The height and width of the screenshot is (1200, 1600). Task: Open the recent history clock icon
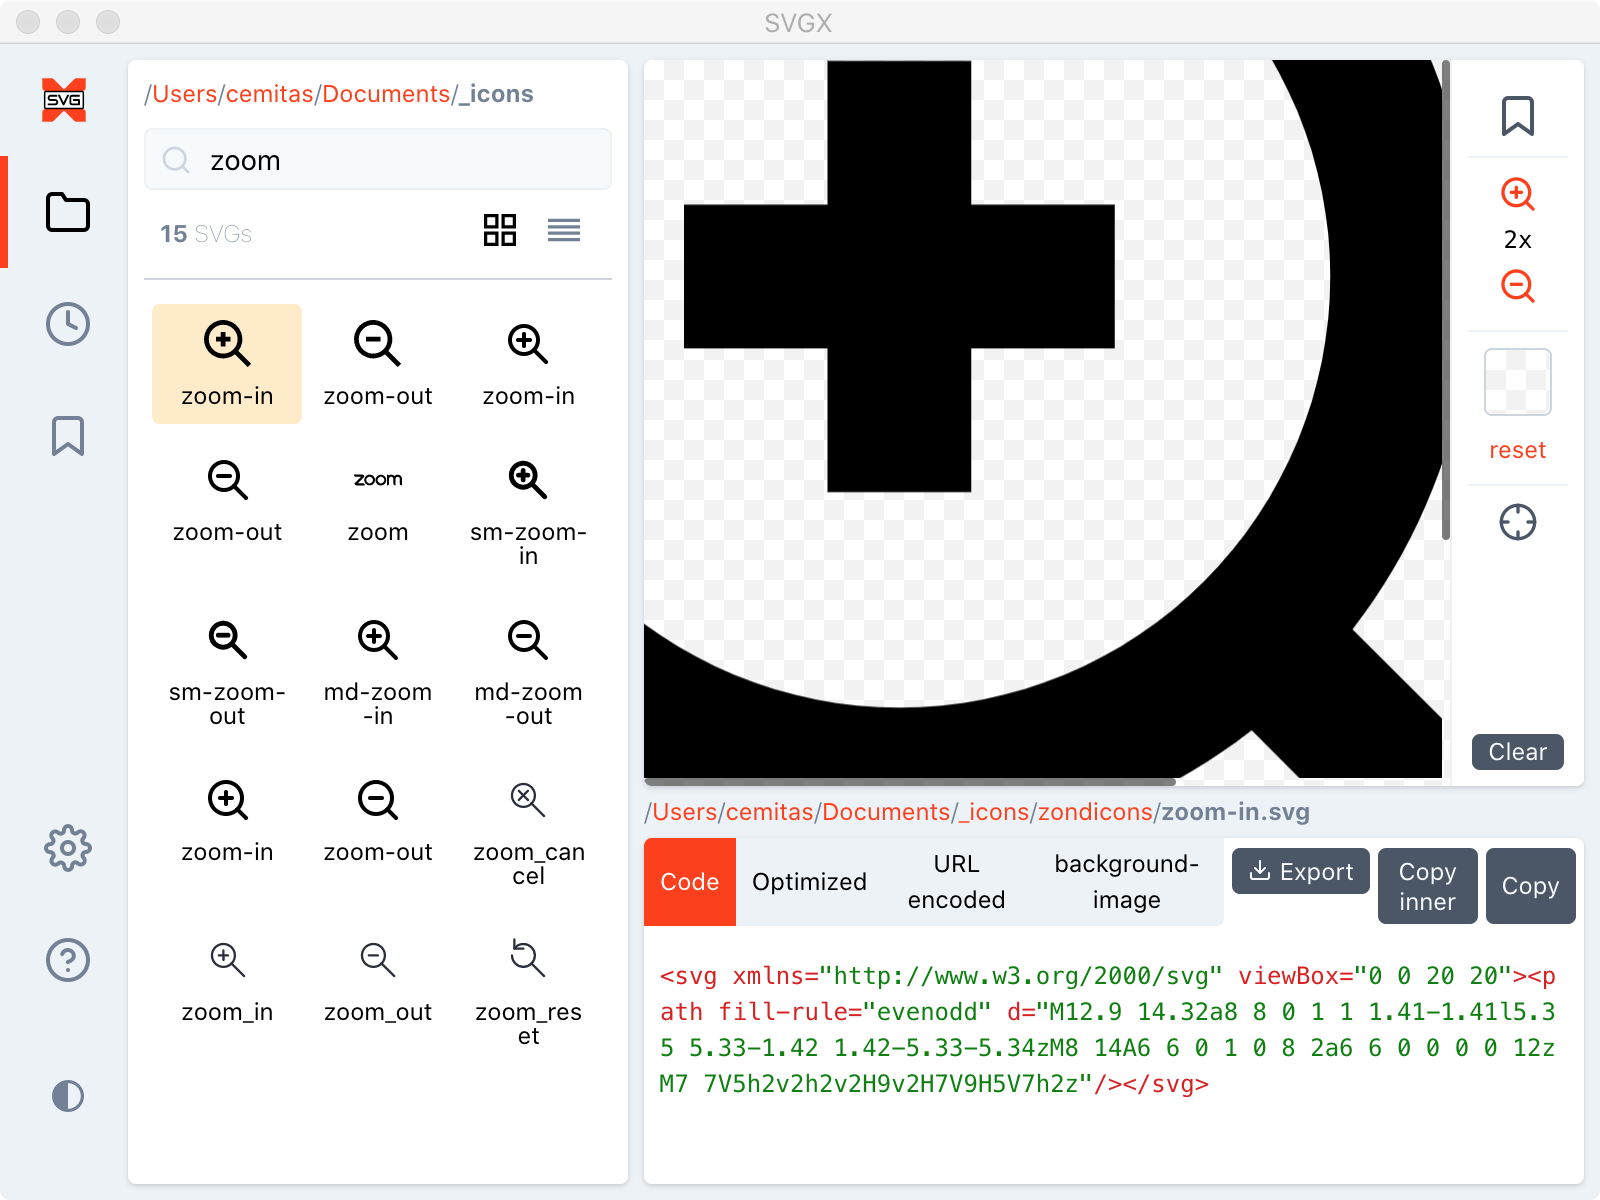point(68,324)
